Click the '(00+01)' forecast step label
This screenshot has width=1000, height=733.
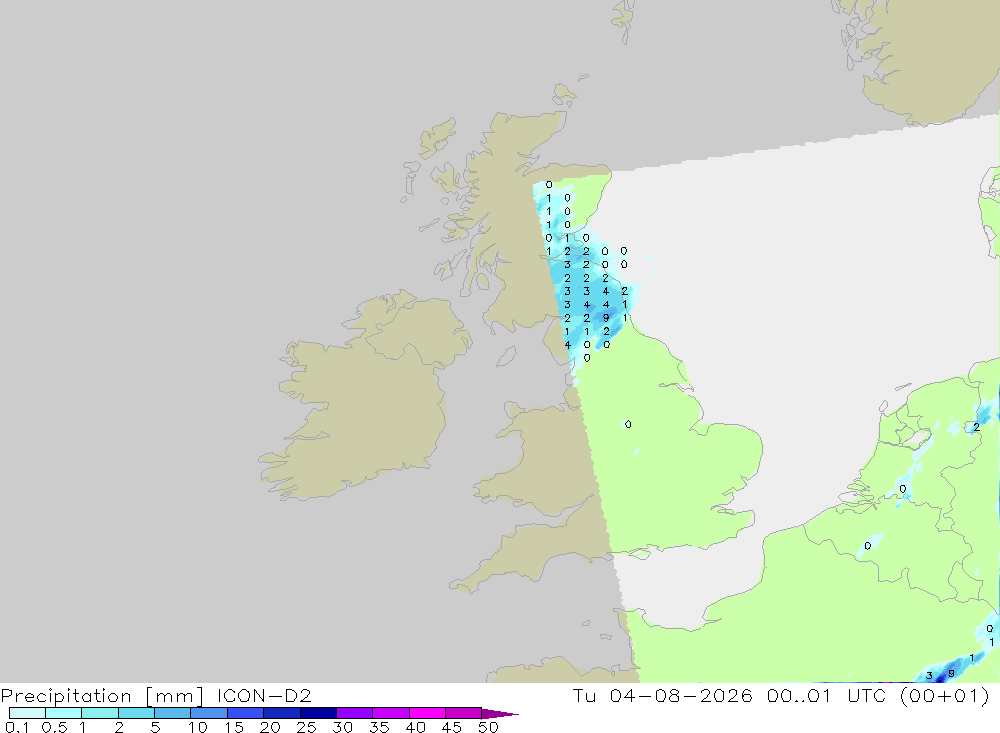pyautogui.click(x=944, y=695)
